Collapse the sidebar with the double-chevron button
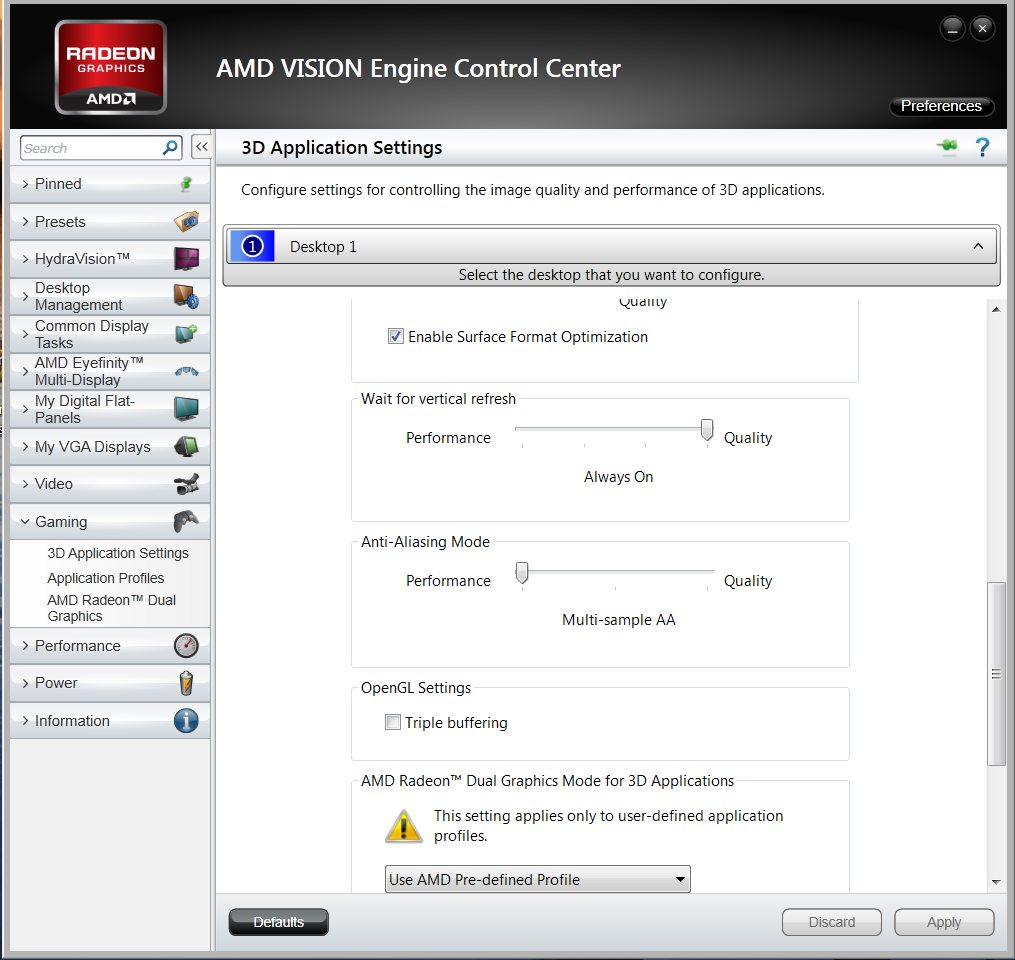The image size is (1015, 960). (x=201, y=147)
